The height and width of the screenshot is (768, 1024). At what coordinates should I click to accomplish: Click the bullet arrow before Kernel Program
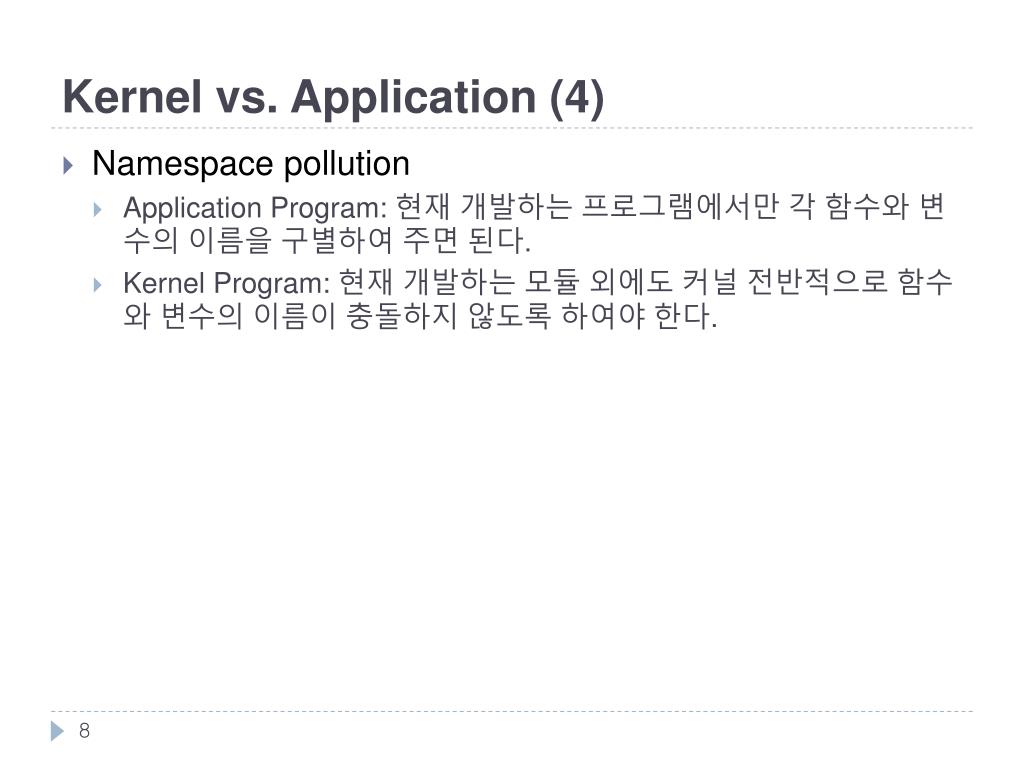pos(98,285)
